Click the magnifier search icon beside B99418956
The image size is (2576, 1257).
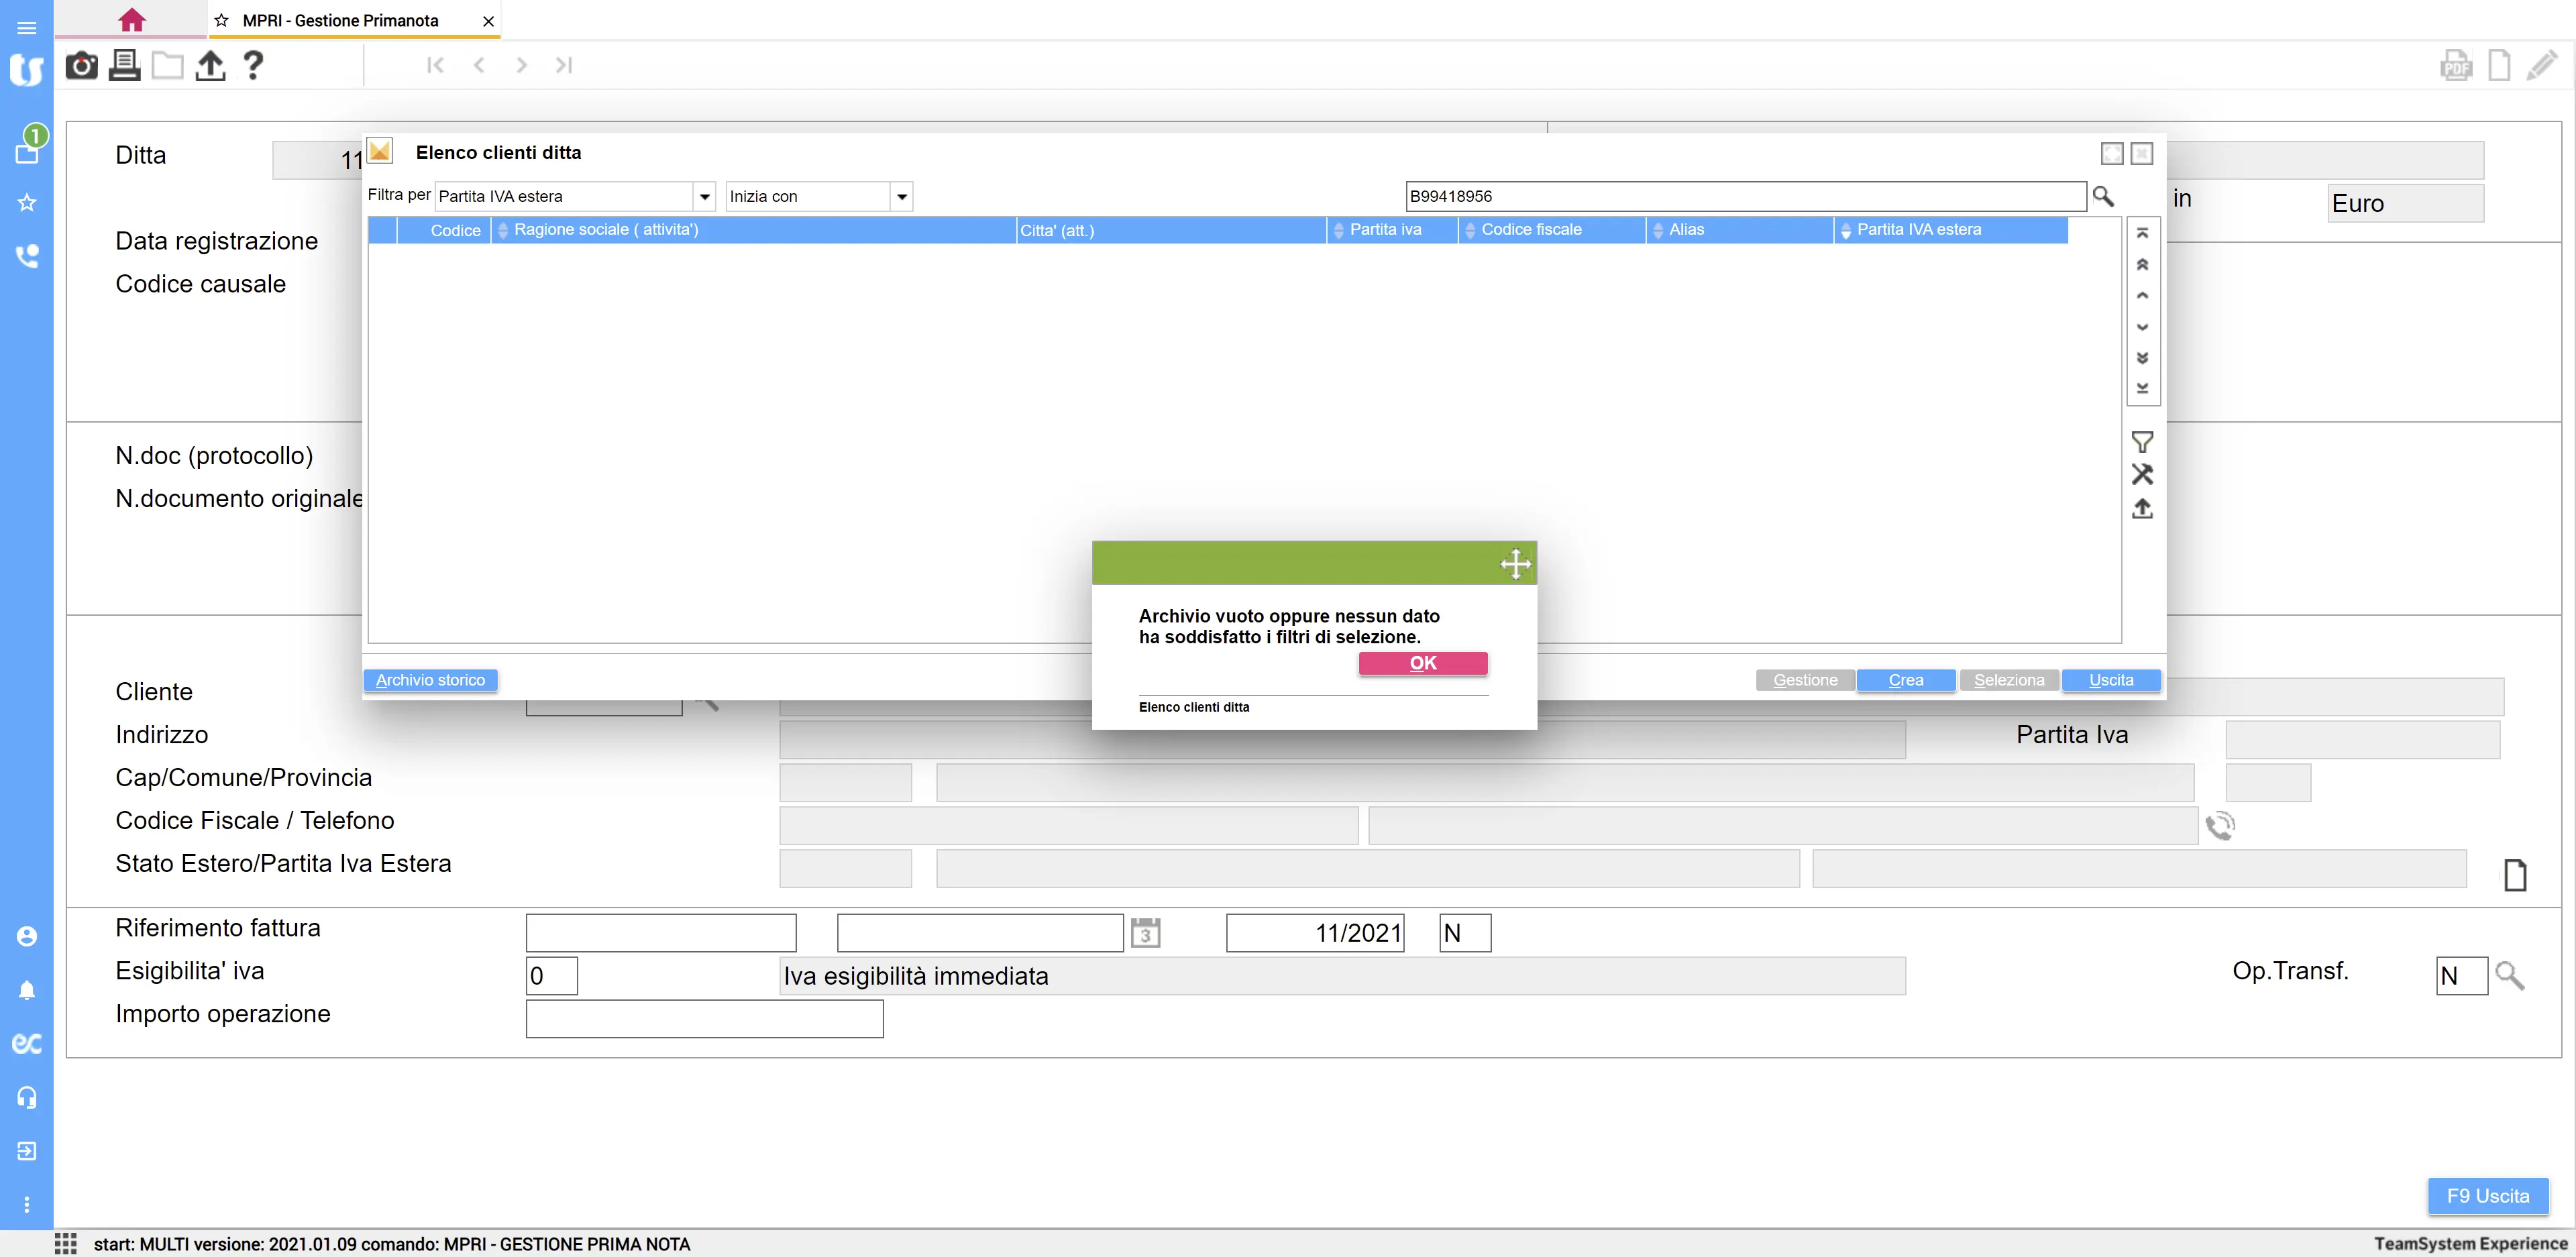(x=2103, y=197)
